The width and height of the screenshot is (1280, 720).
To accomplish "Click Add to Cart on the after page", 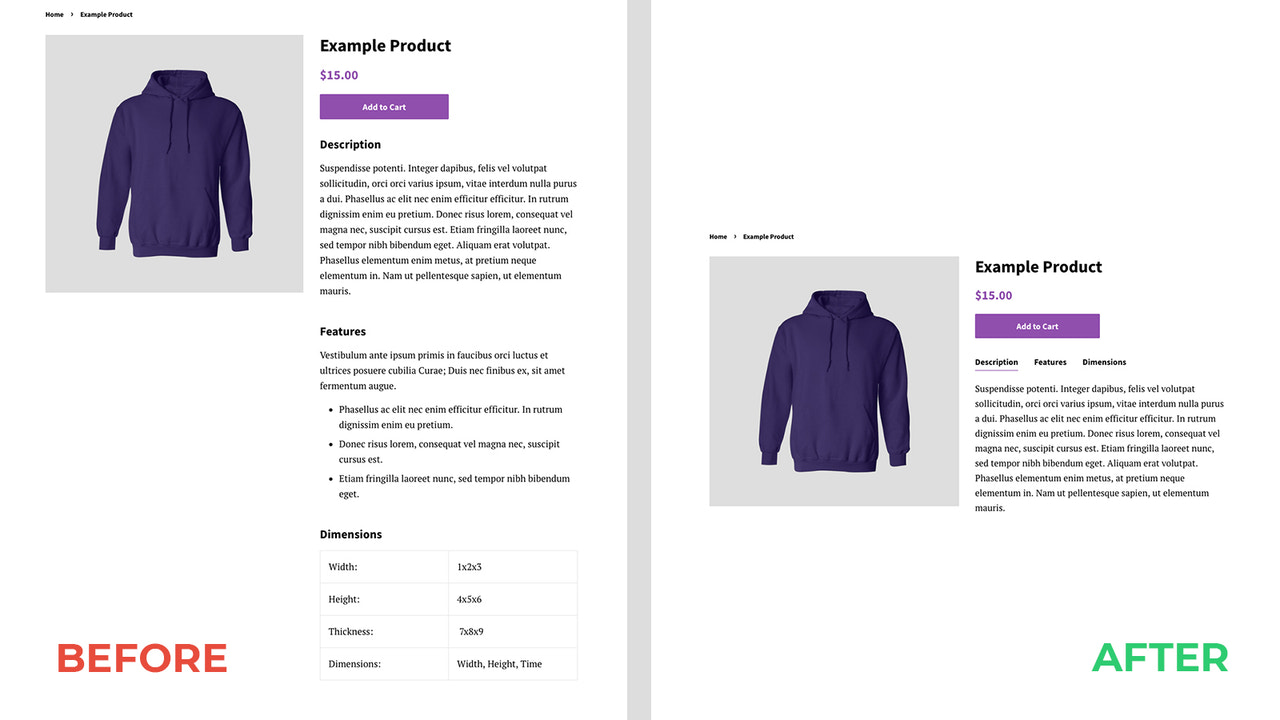I will pyautogui.click(x=1037, y=325).
